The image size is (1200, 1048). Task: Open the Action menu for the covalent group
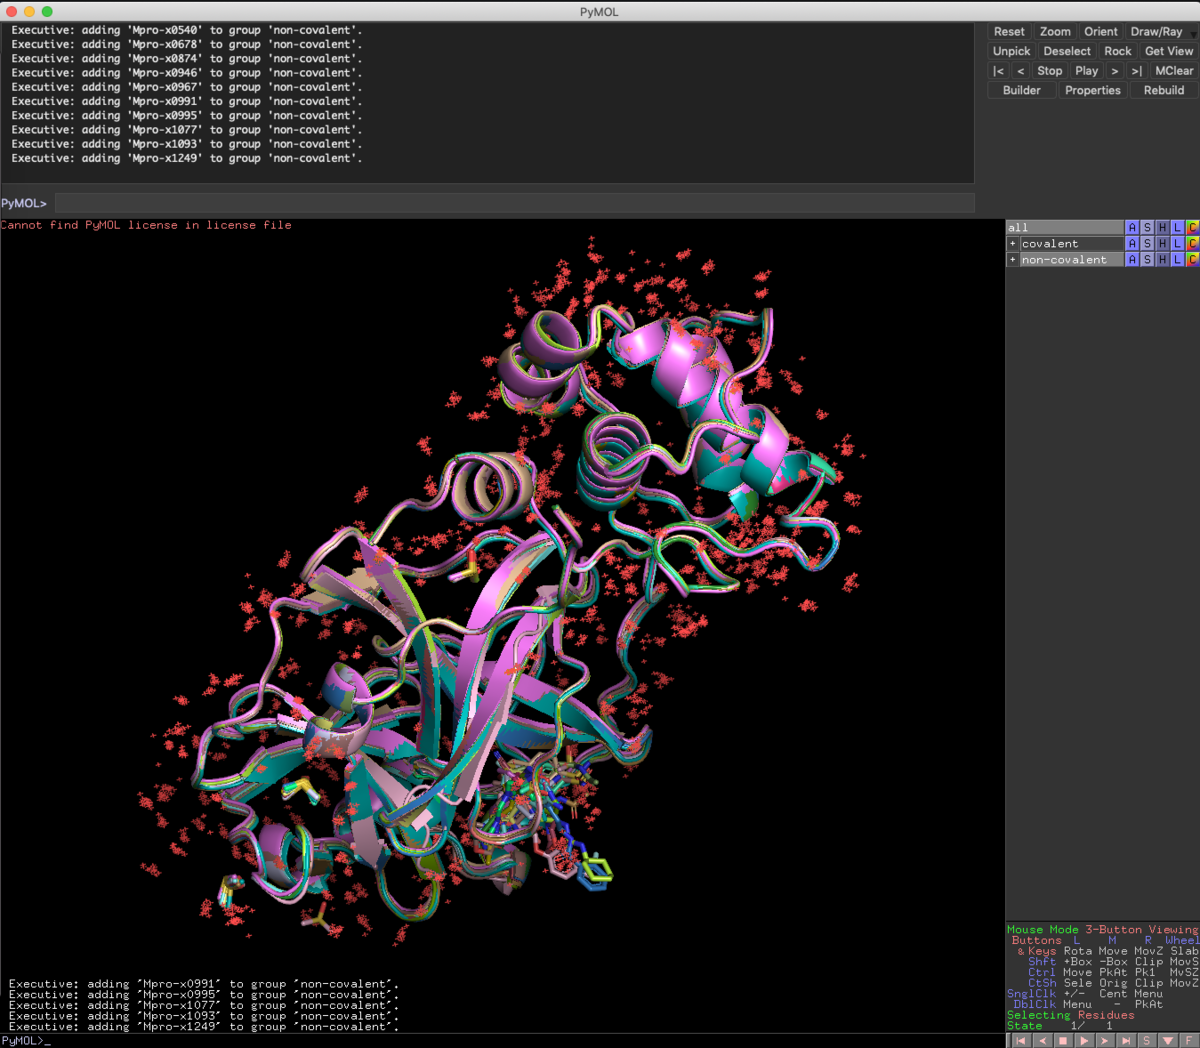click(1132, 243)
